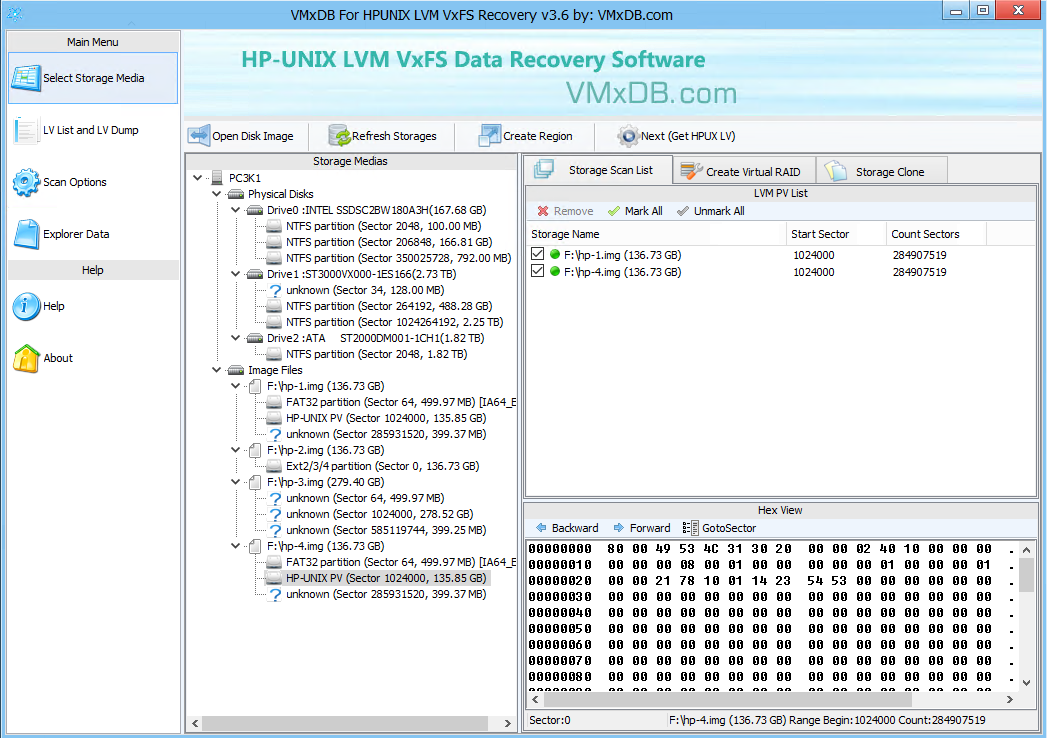Open the About house icon

[x=26, y=359]
